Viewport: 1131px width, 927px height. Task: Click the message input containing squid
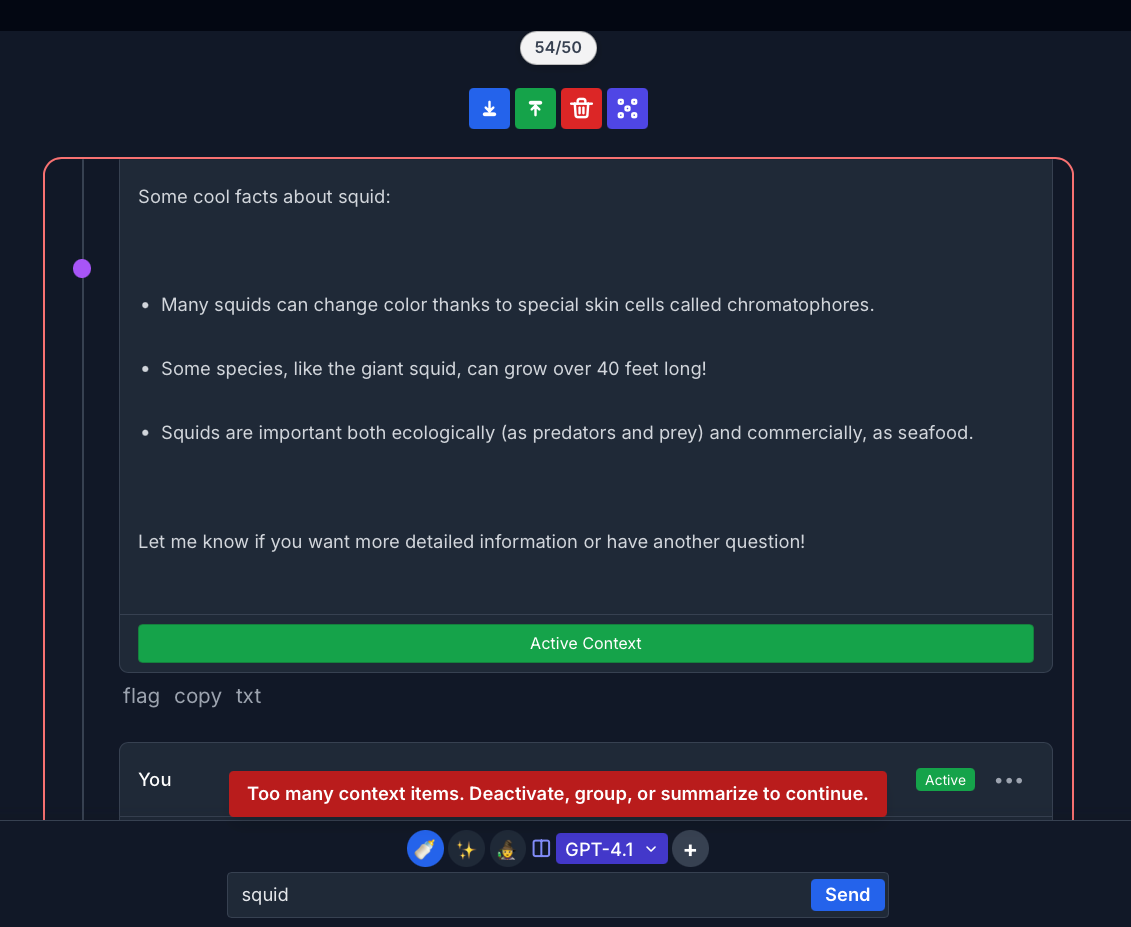pyautogui.click(x=519, y=895)
